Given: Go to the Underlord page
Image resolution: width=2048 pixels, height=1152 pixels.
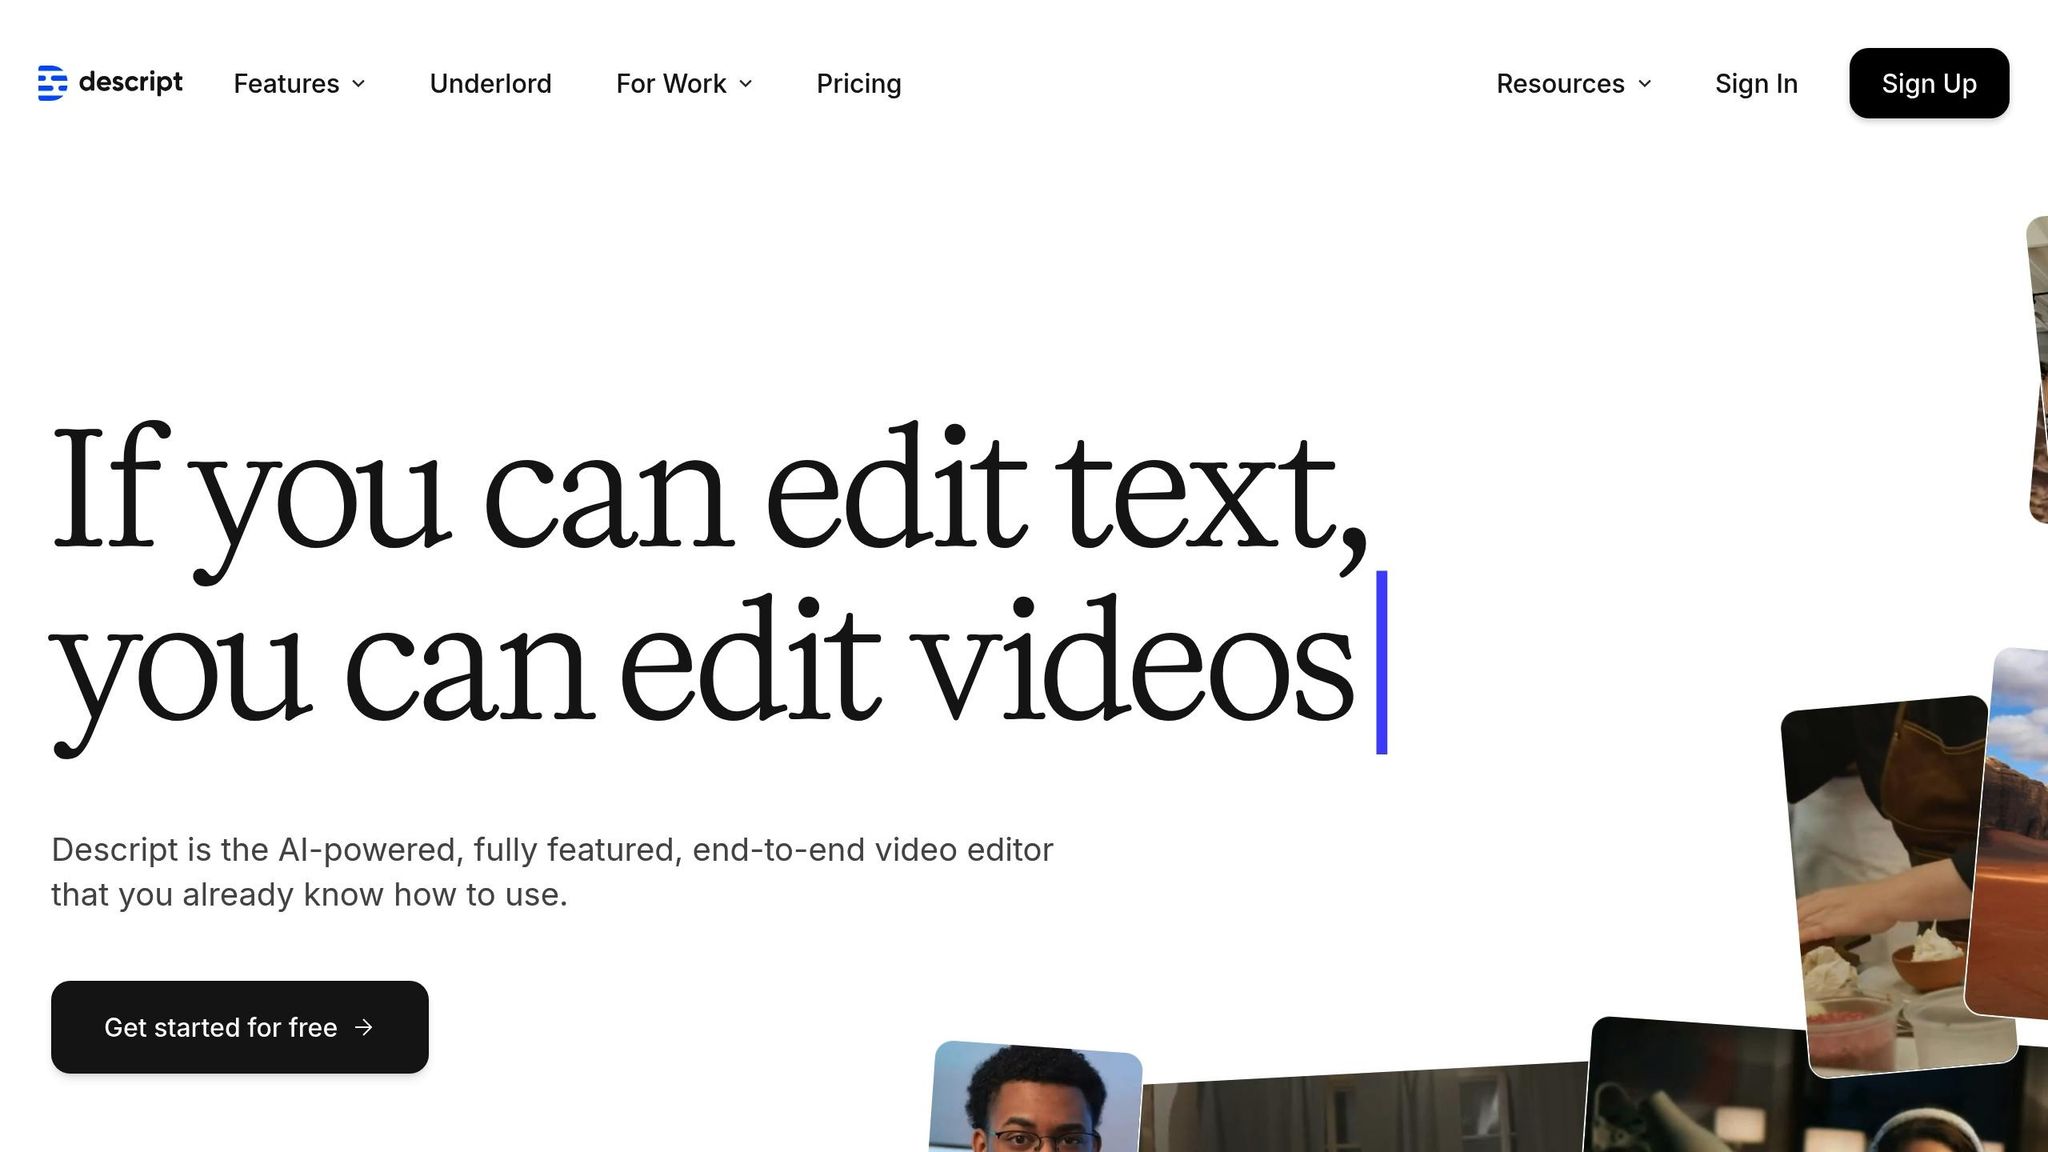Looking at the screenshot, I should pyautogui.click(x=490, y=84).
